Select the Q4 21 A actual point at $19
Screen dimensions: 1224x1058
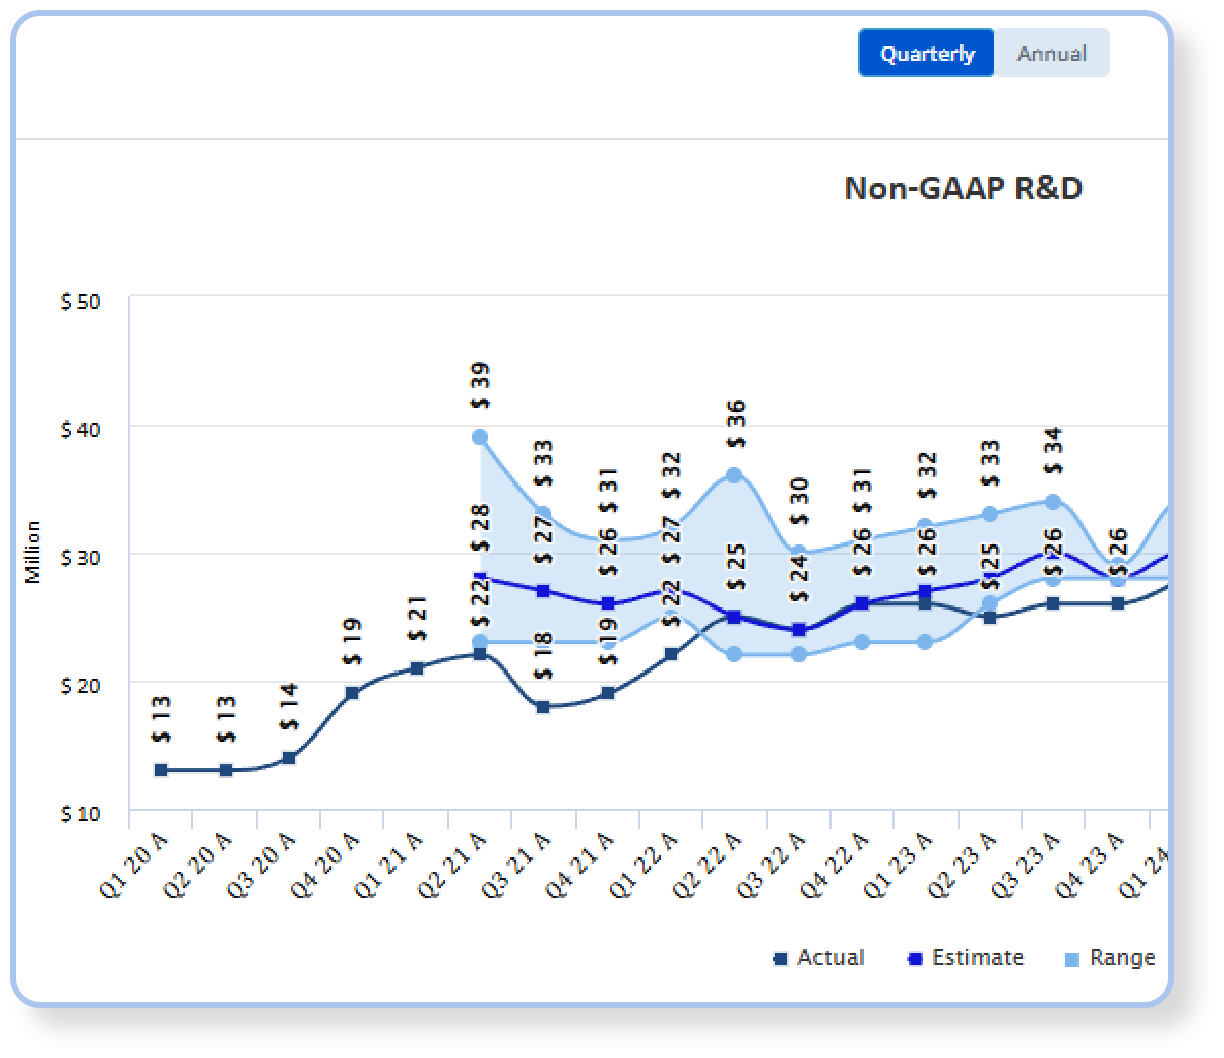[x=608, y=693]
